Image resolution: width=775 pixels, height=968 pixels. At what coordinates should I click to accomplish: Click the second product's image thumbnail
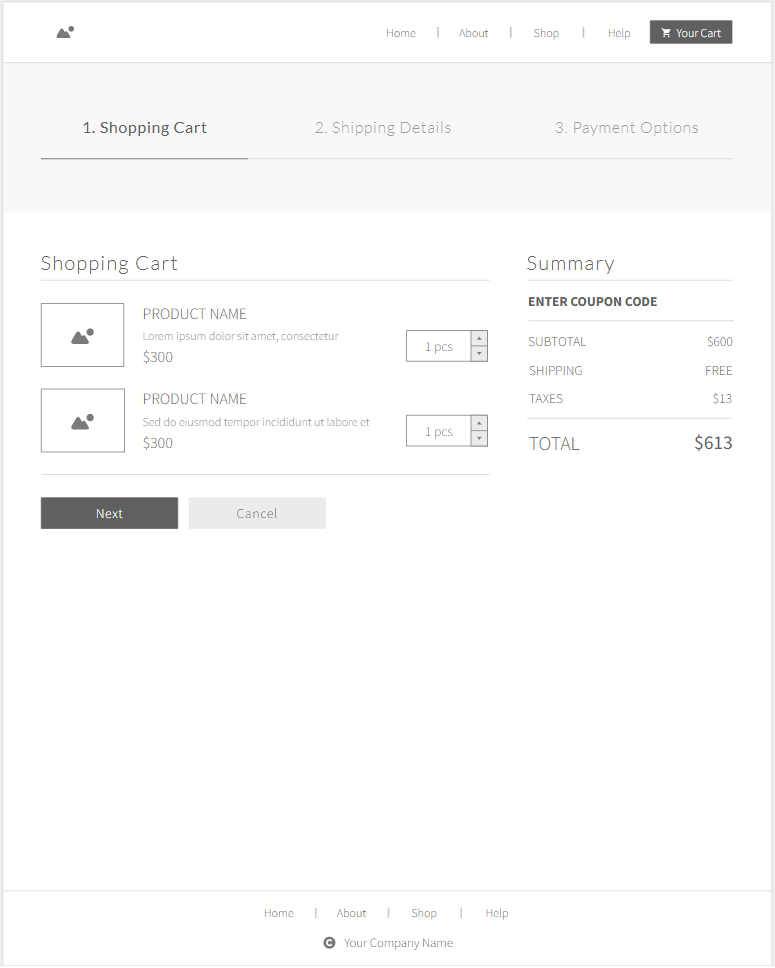(x=83, y=420)
